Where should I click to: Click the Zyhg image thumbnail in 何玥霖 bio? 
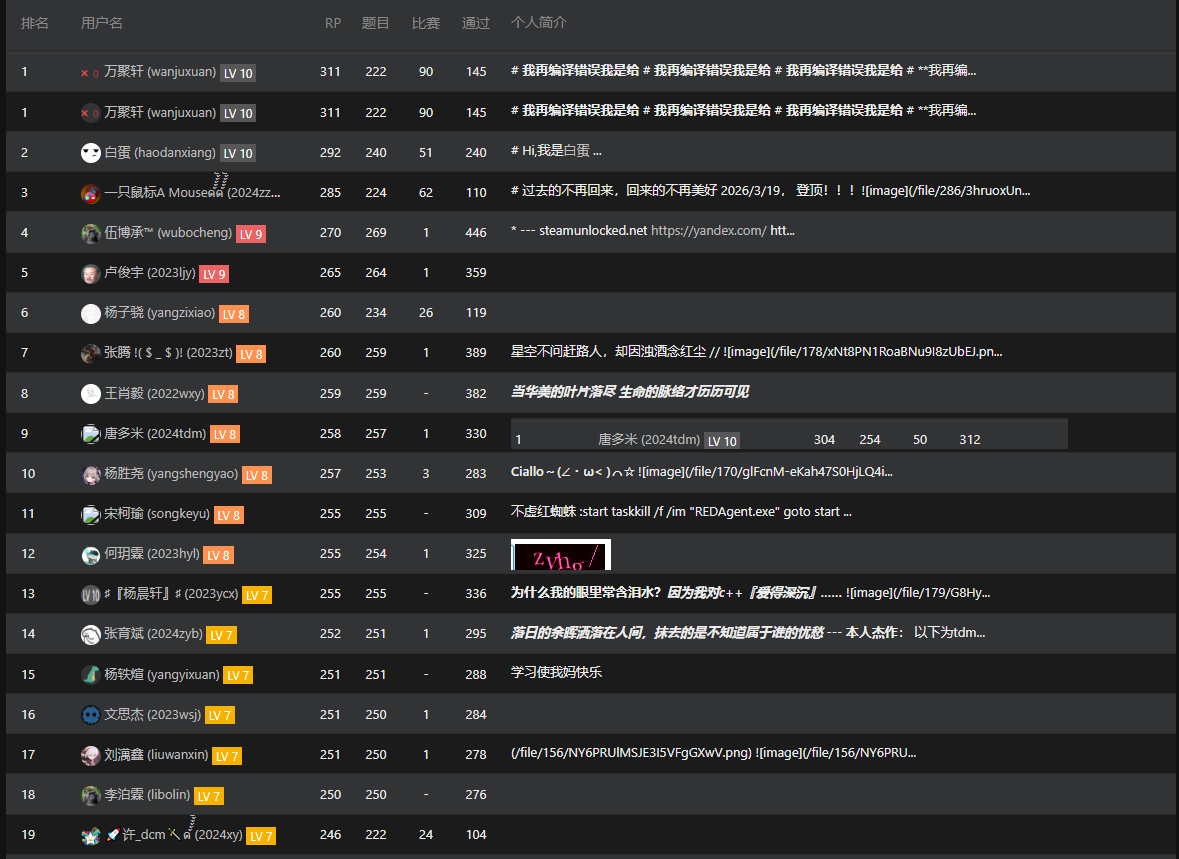[x=561, y=554]
